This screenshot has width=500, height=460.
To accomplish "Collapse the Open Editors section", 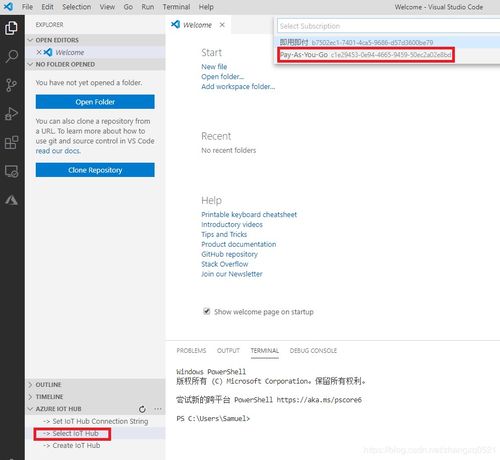I will click(x=31, y=40).
